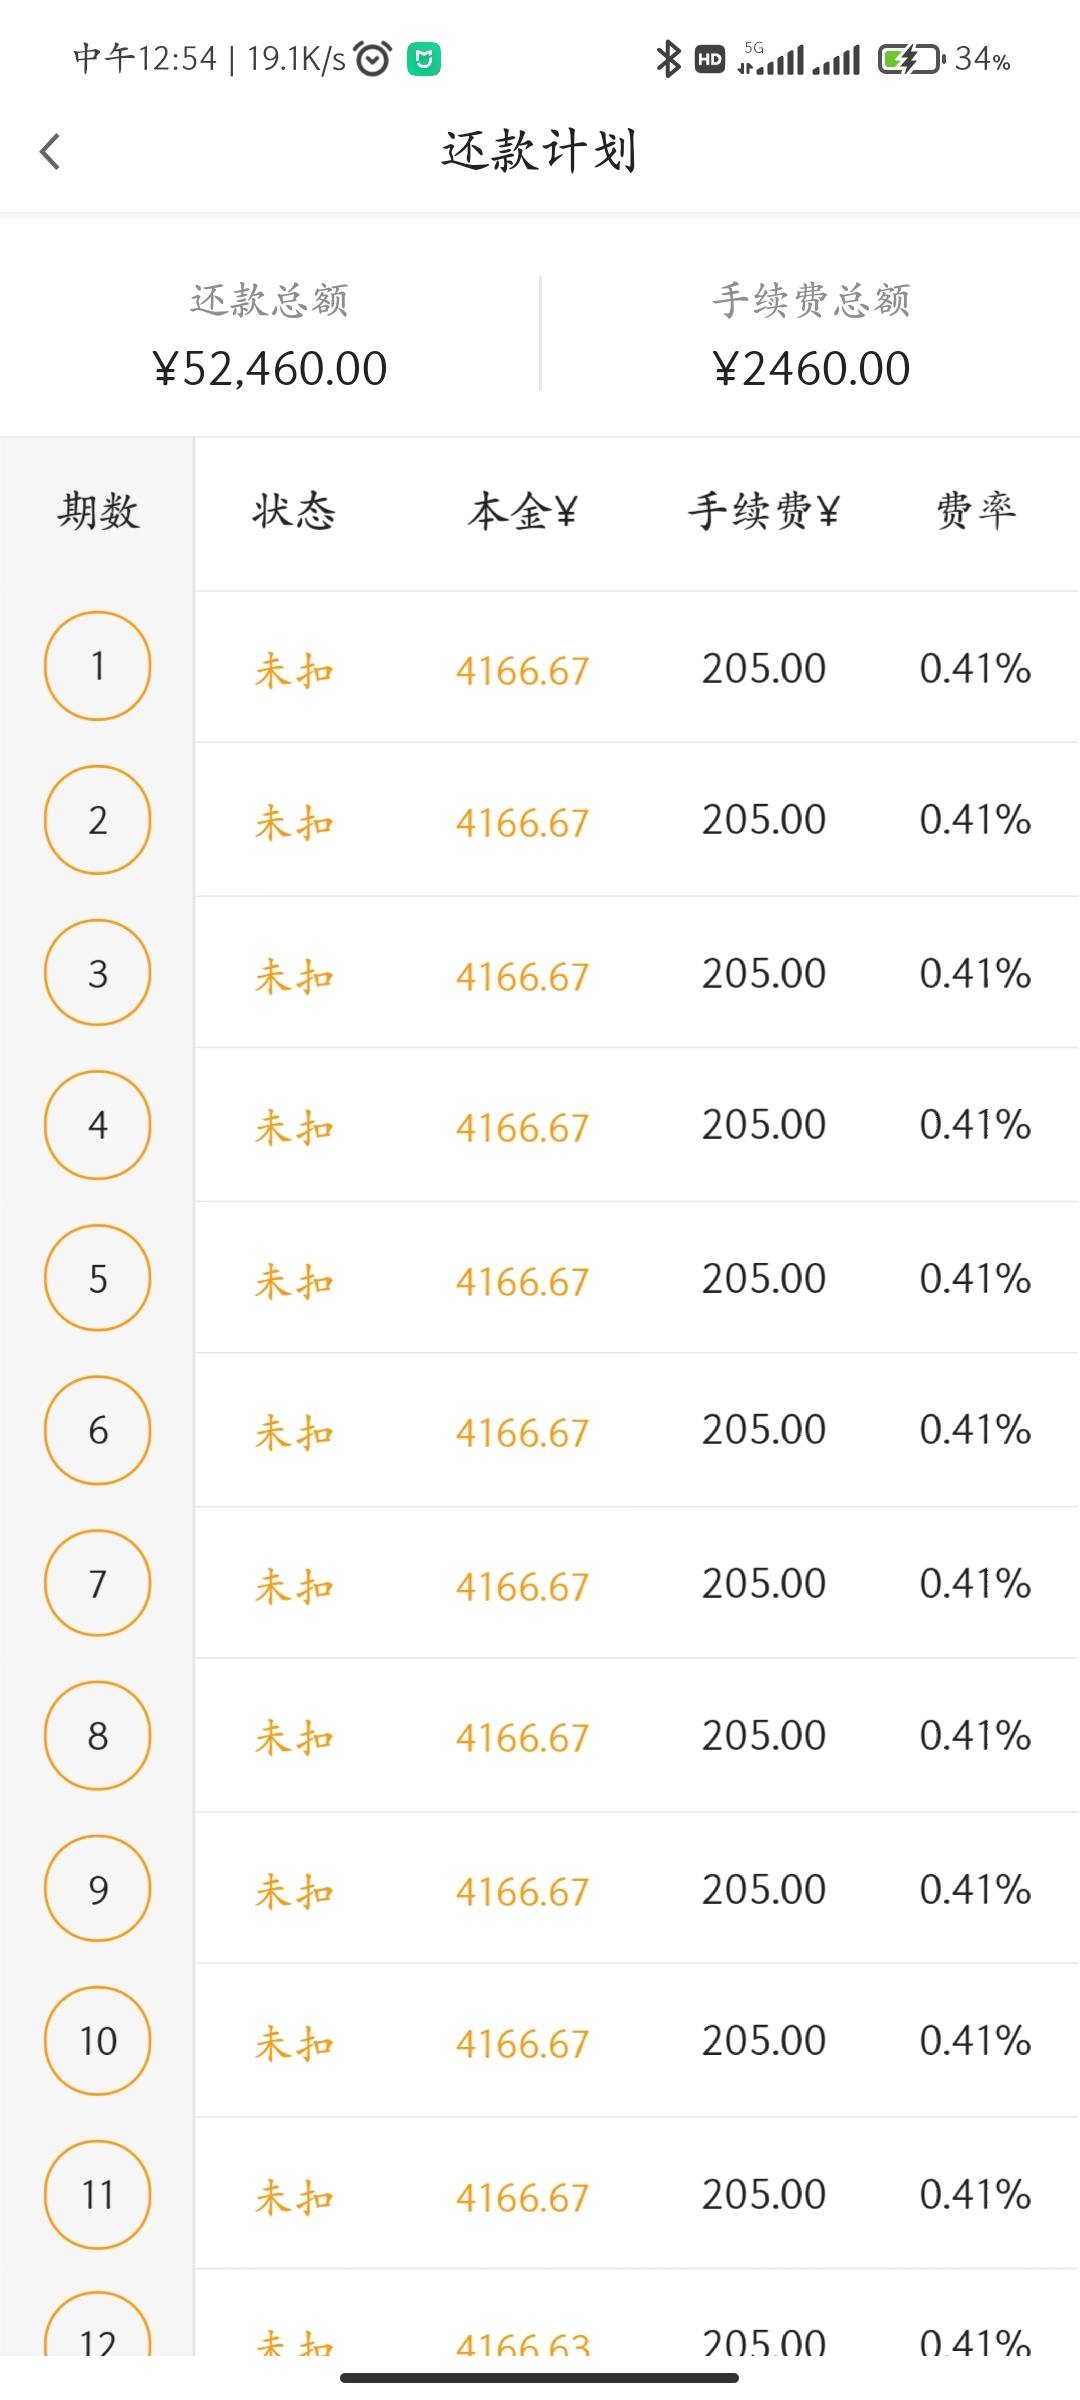This screenshot has width=1080, height=2400.
Task: Select the installment 1 circle
Action: pos(98,666)
